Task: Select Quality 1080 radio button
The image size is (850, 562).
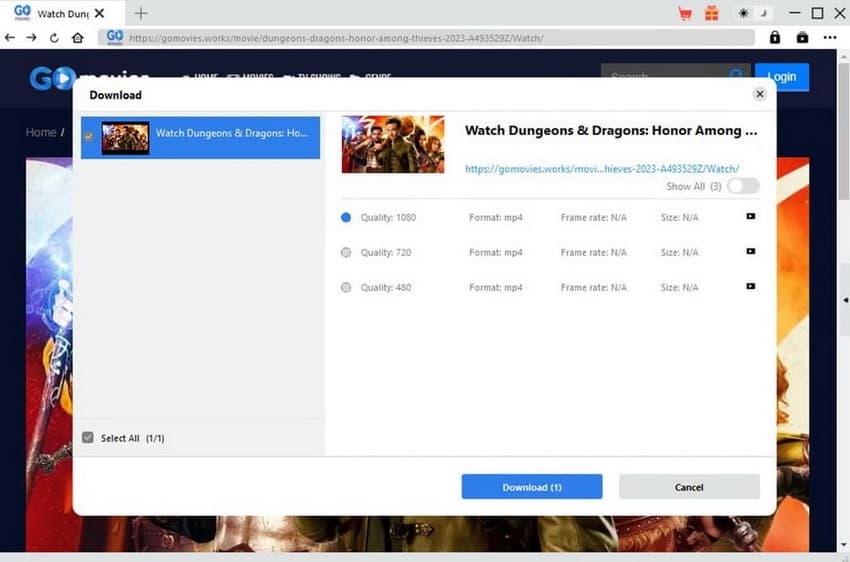Action: [346, 217]
